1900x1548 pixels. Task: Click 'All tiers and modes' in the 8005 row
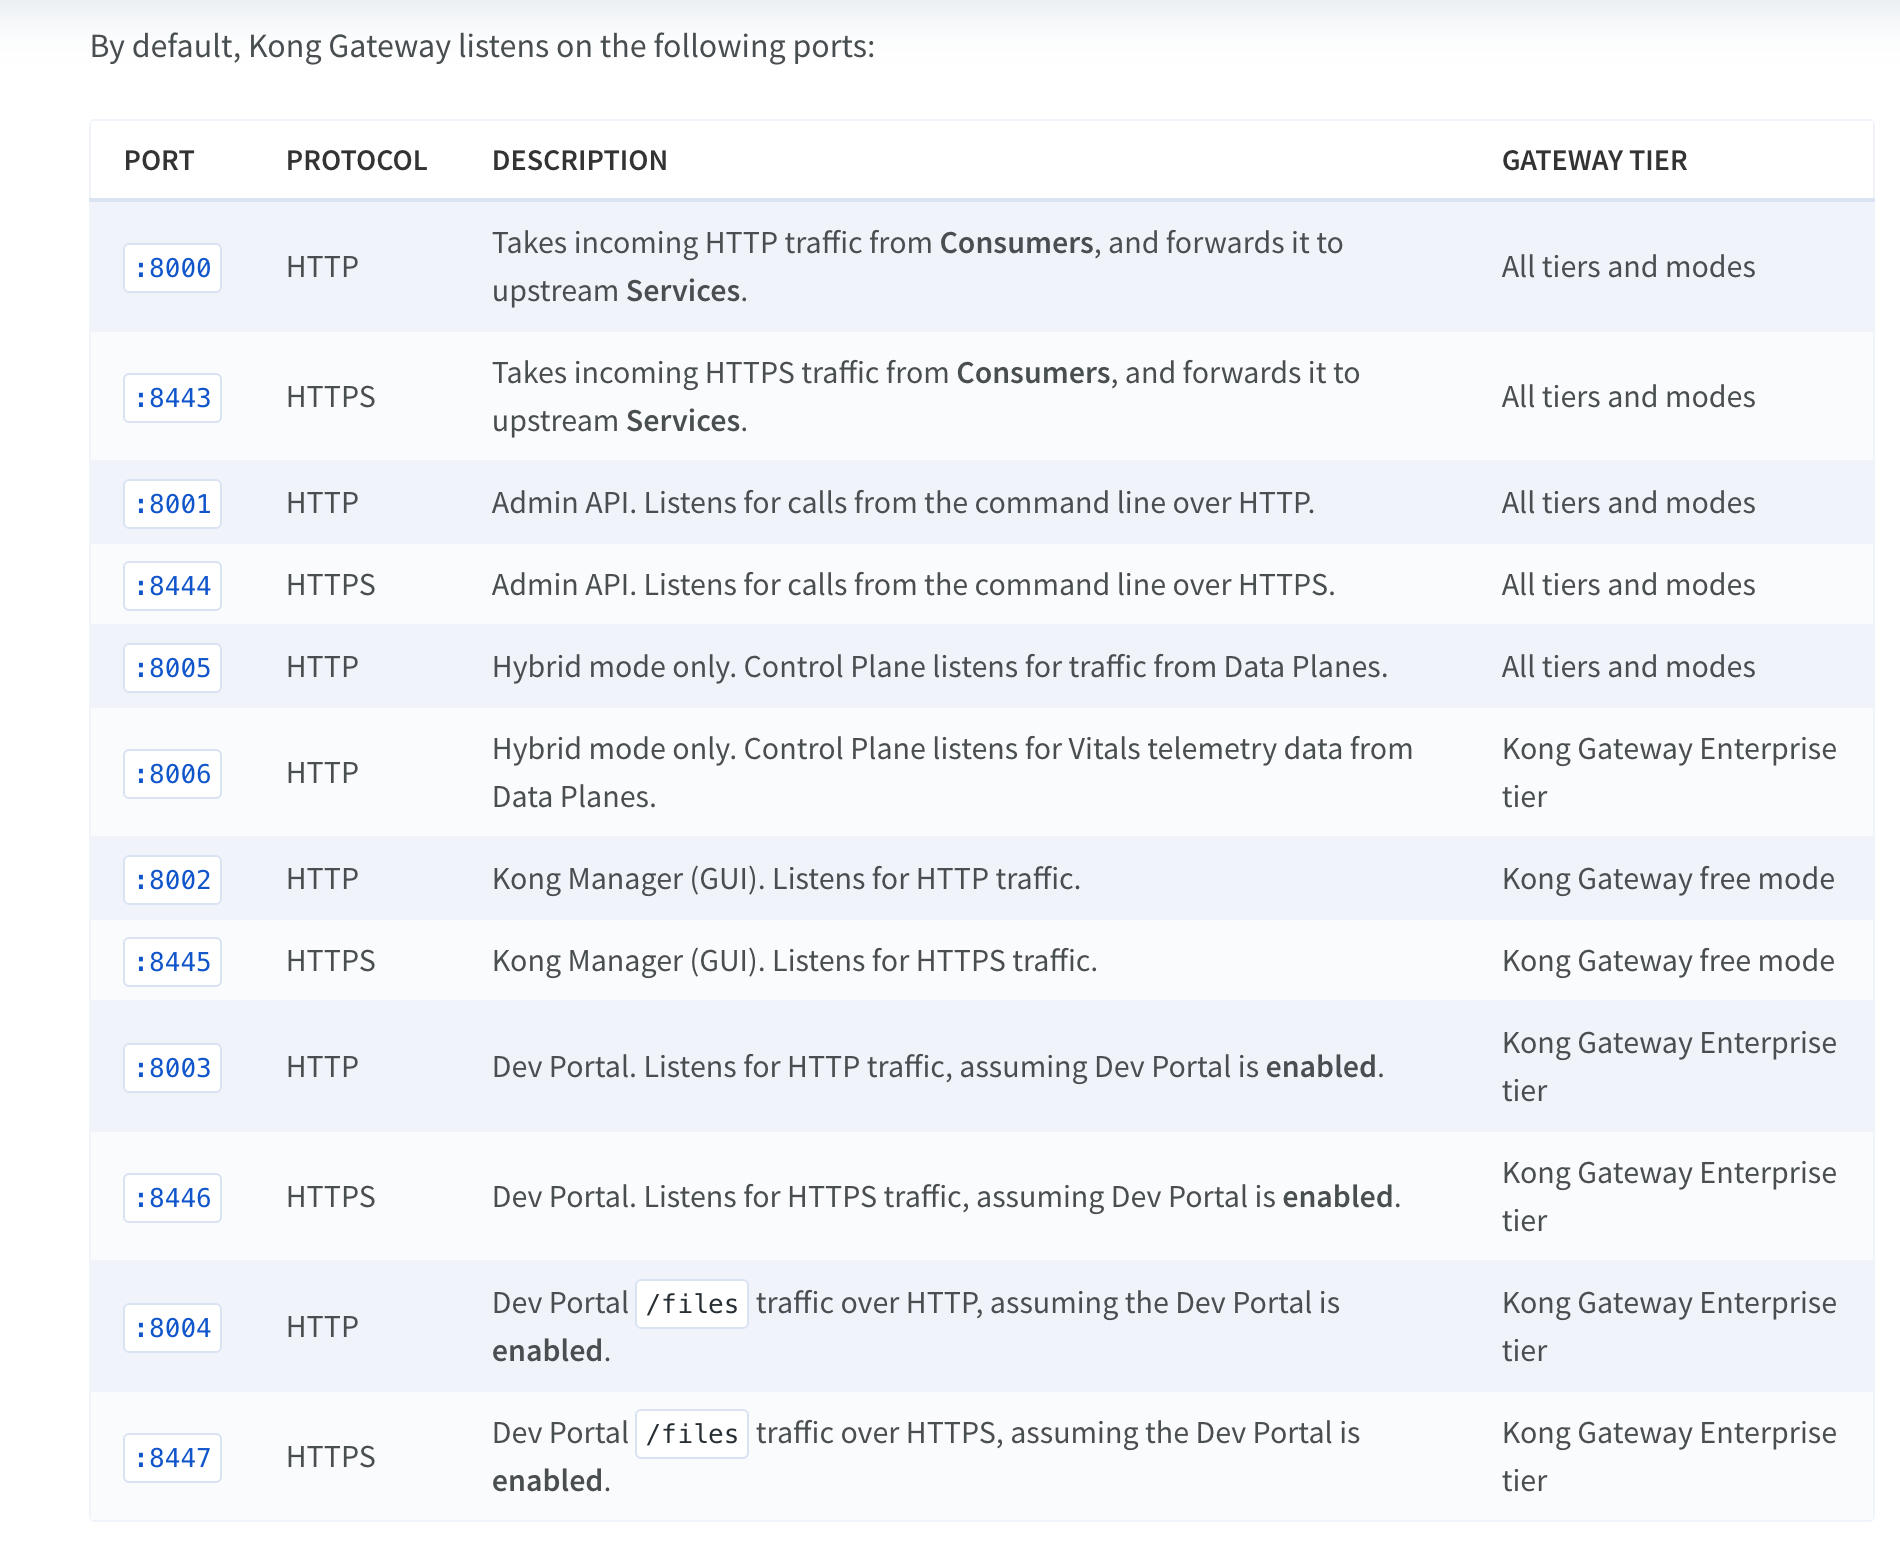pyautogui.click(x=1628, y=667)
